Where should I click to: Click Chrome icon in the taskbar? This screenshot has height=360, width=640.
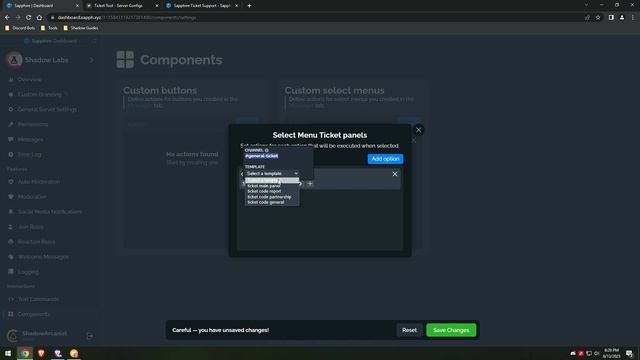[x=25, y=353]
